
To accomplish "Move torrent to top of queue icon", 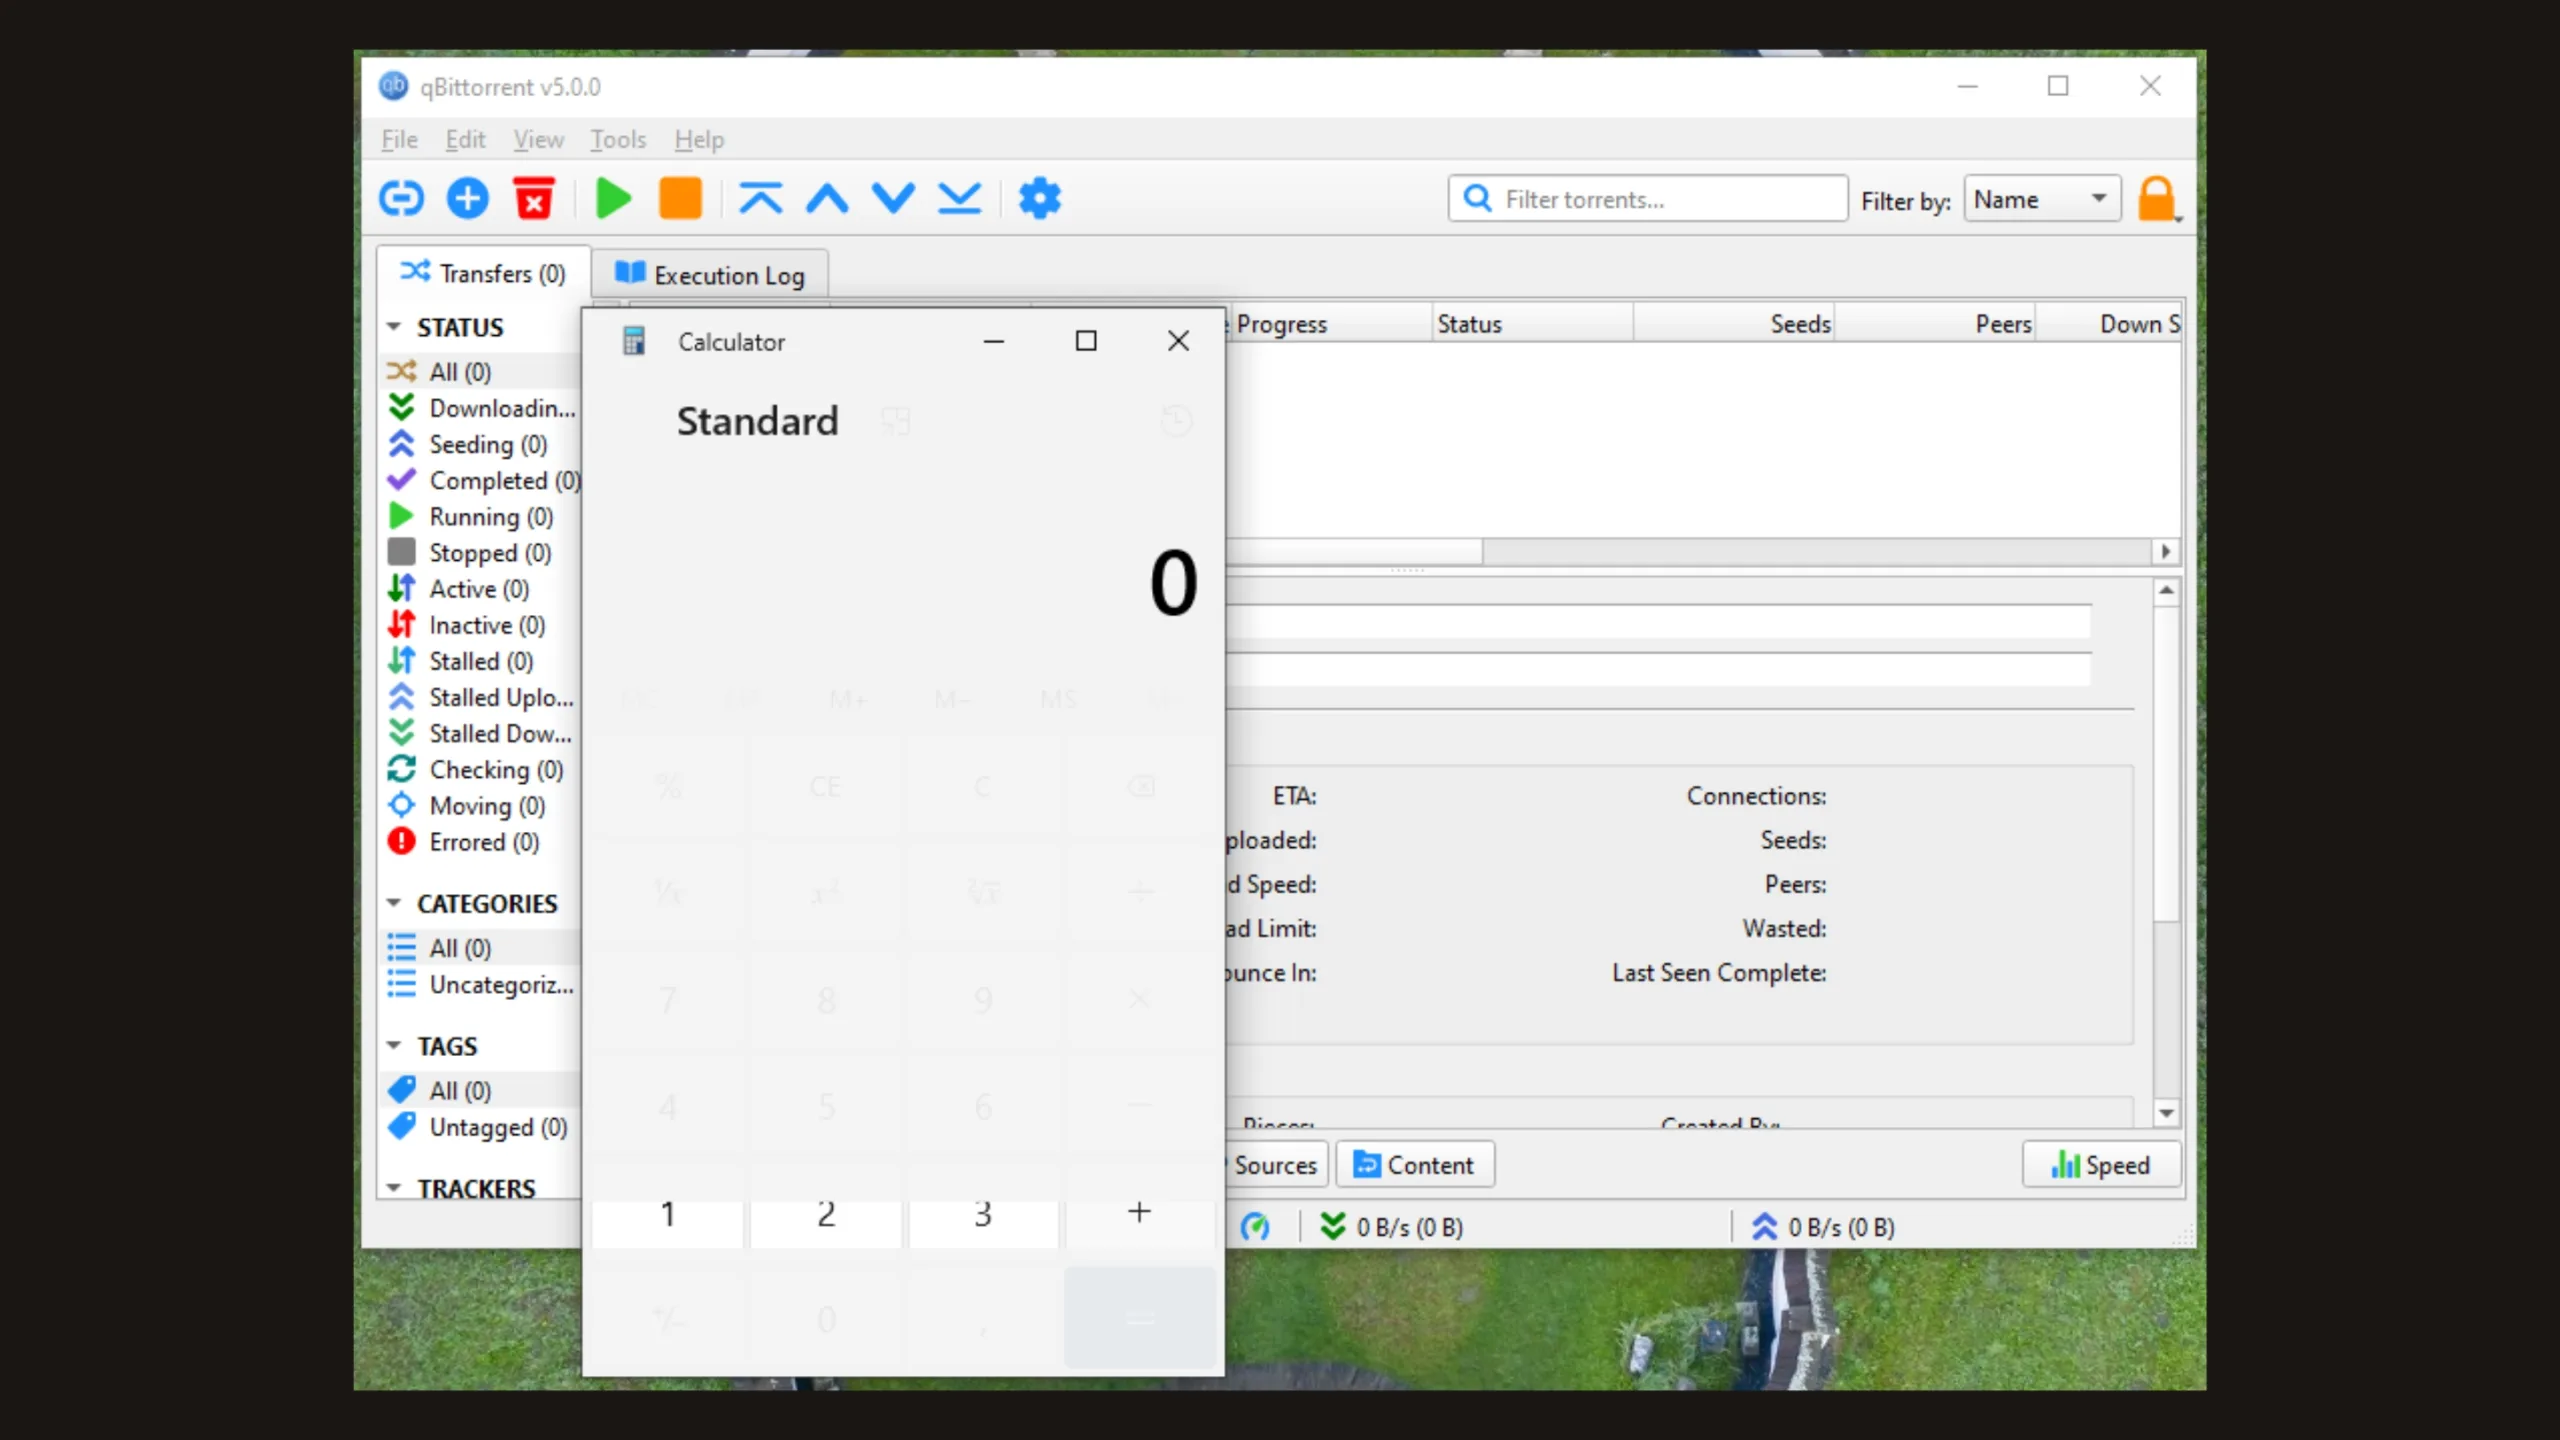I will [761, 198].
